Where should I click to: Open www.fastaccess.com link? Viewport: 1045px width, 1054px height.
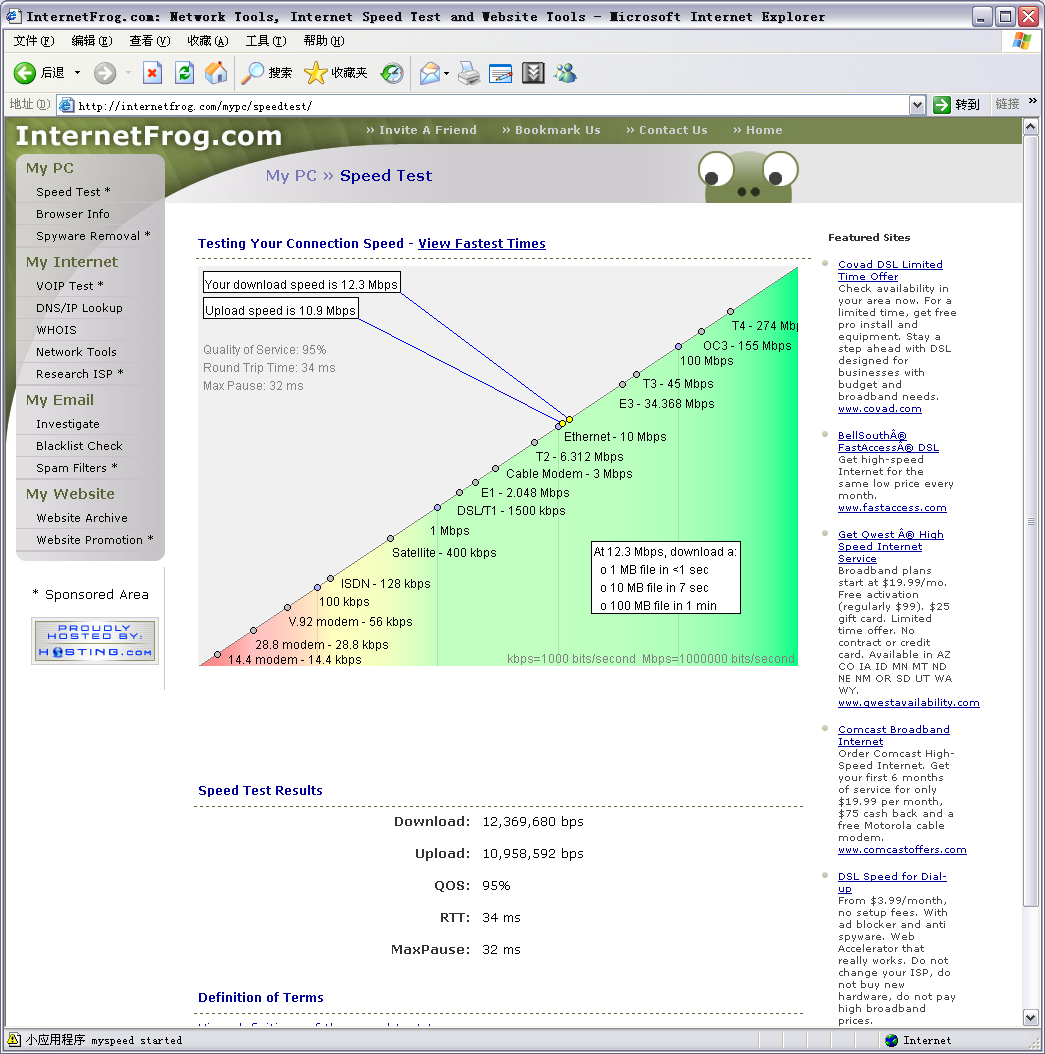coord(892,508)
